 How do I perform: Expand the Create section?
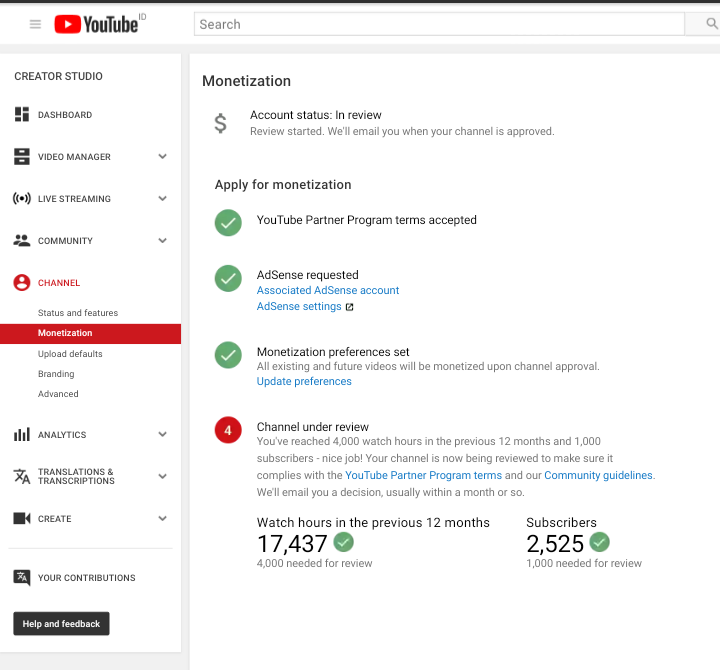tap(163, 518)
